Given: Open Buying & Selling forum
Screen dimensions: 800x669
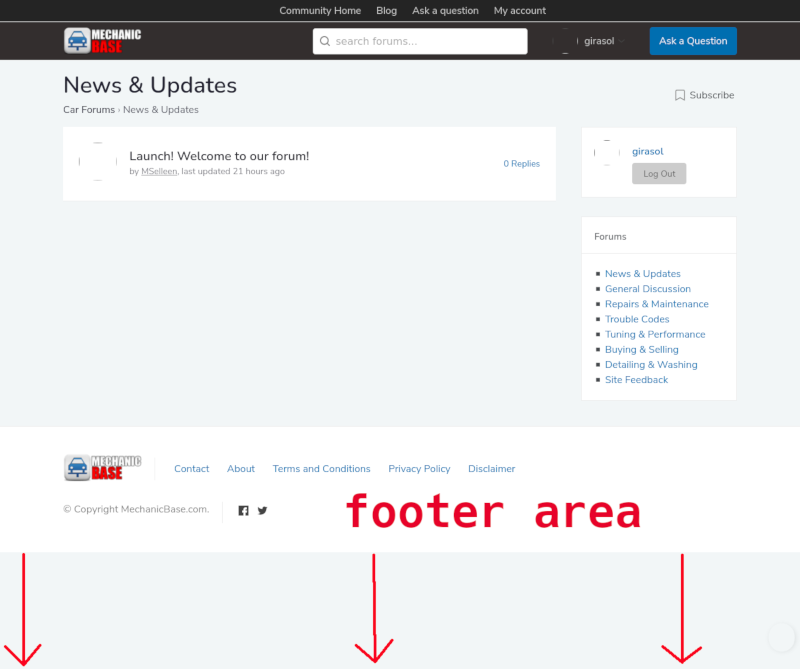Looking at the screenshot, I should click(x=642, y=350).
